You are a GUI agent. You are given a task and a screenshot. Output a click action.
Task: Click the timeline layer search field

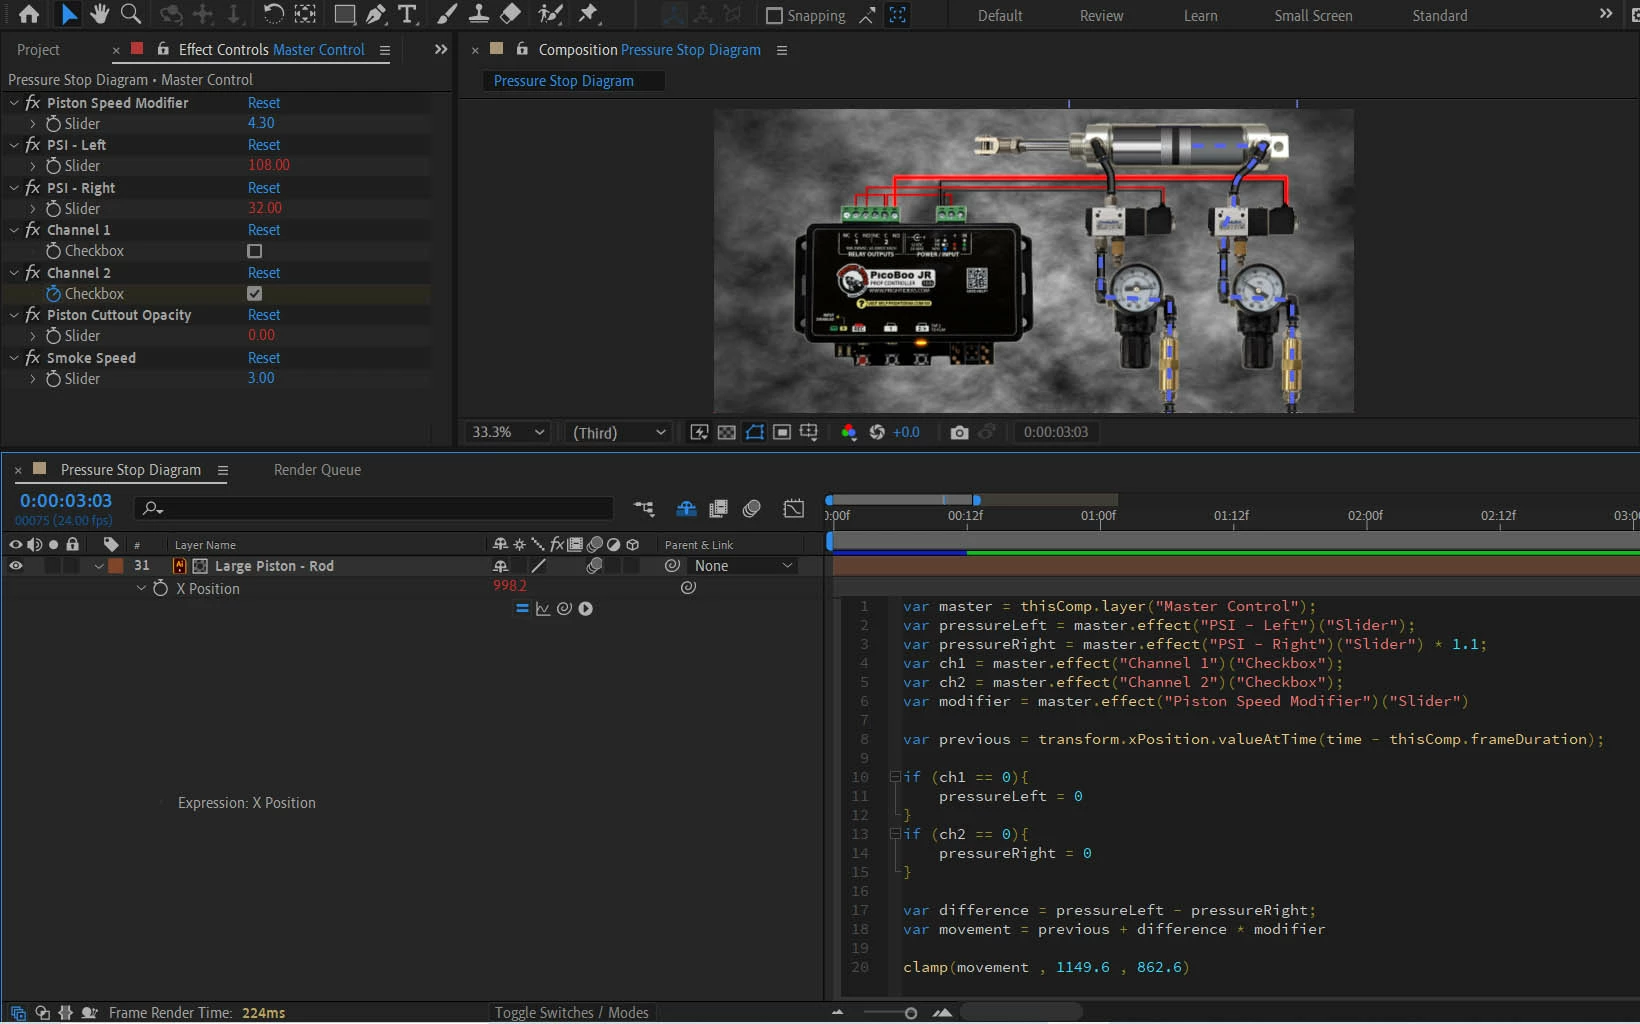pos(374,509)
